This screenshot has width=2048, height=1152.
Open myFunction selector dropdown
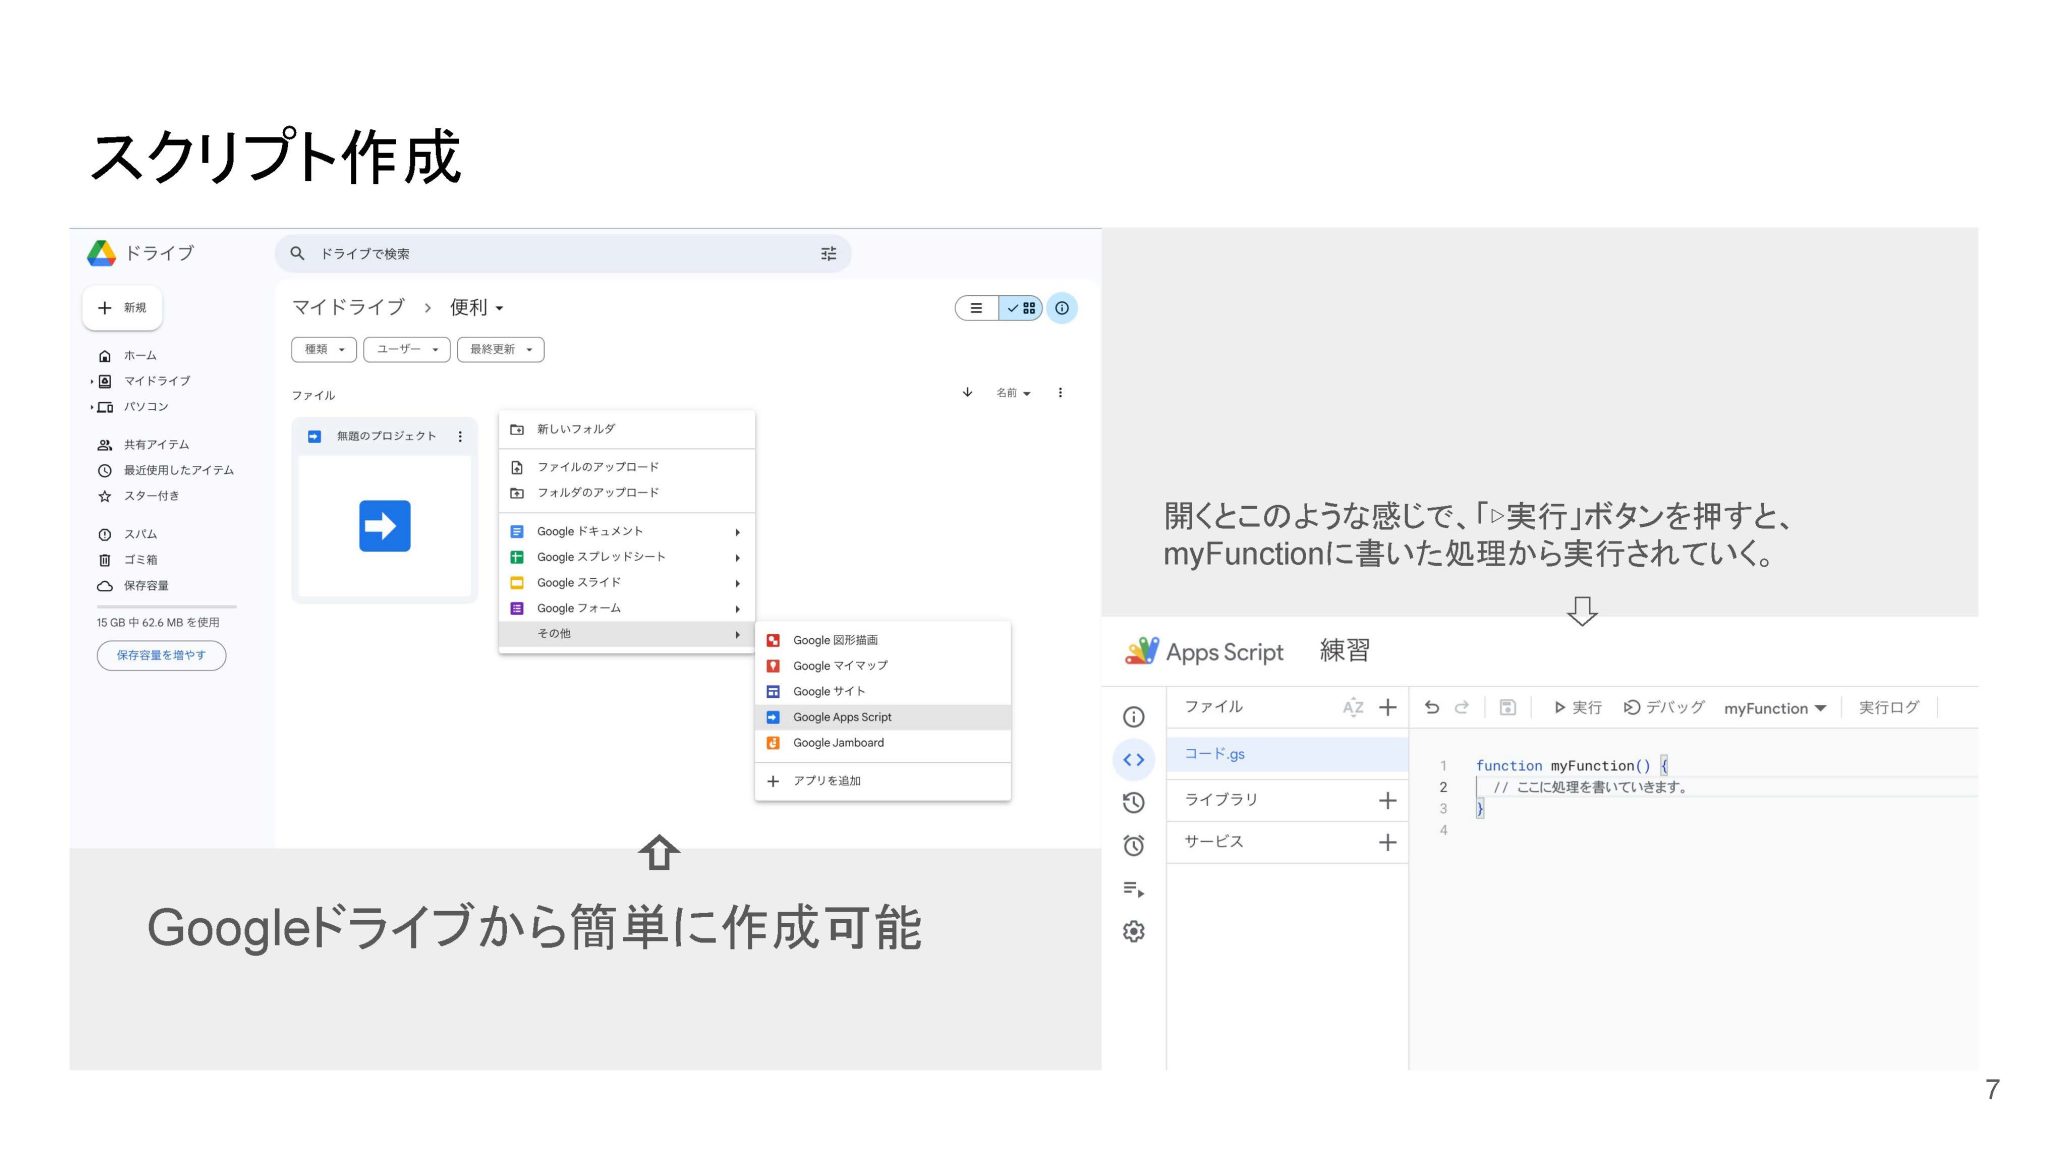pyautogui.click(x=1775, y=708)
